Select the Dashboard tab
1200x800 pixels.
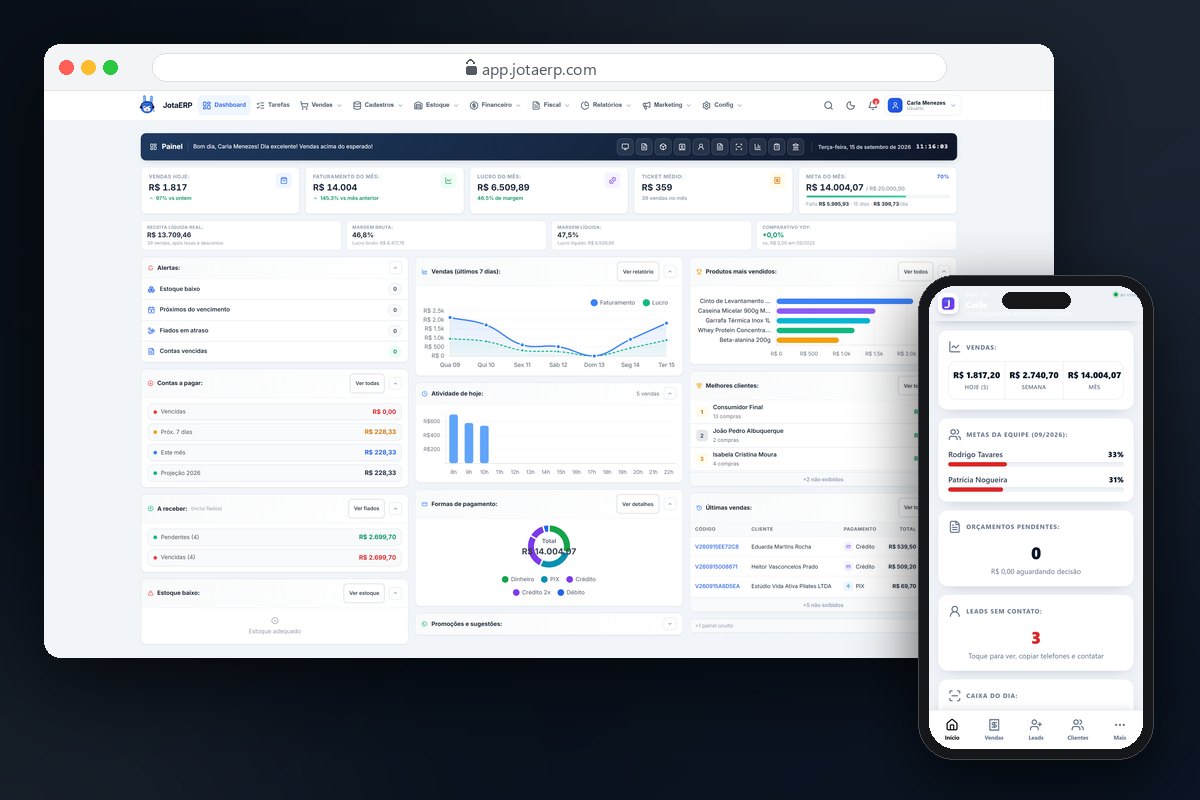coord(224,105)
